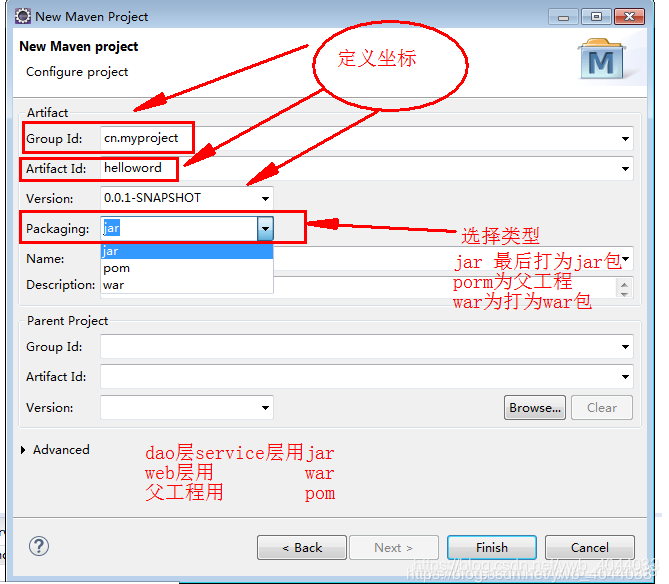This screenshot has width=669, height=584.
Task: Click the Description scrollbar down arrow
Action: (624, 294)
